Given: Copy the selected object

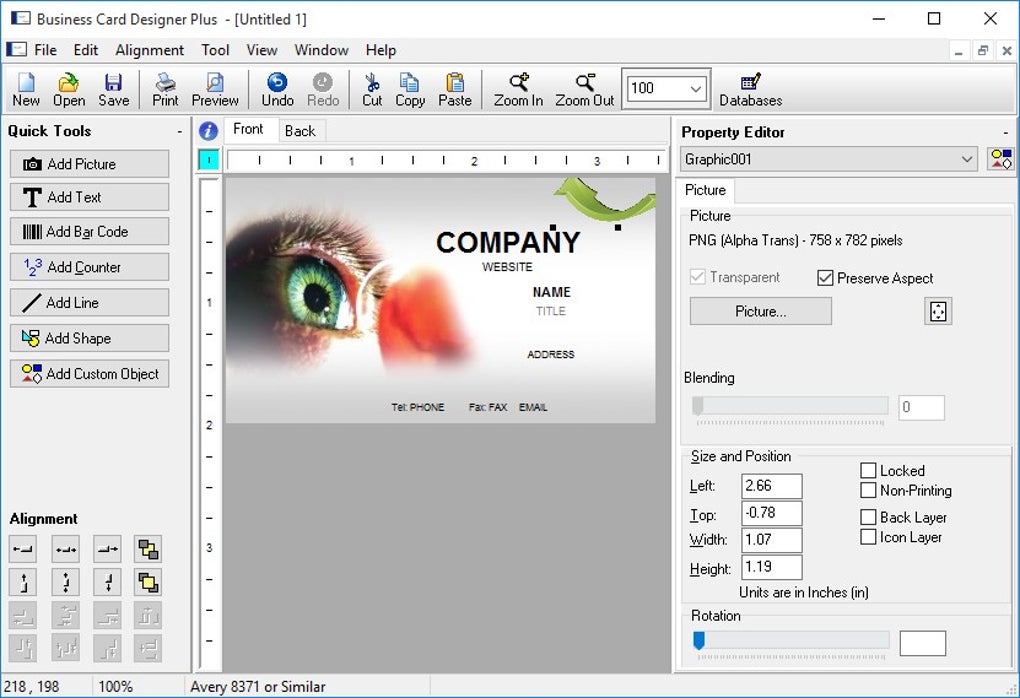Looking at the screenshot, I should point(410,90).
